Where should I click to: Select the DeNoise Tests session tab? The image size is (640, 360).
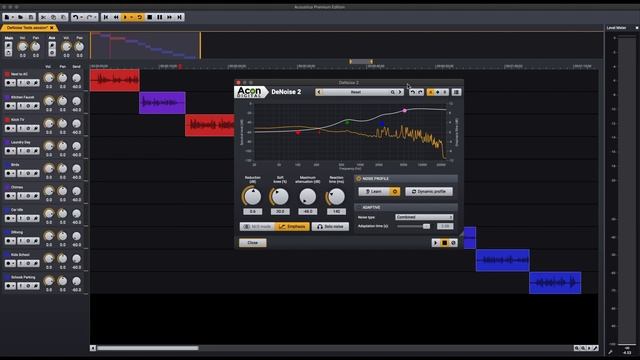[x=27, y=28]
